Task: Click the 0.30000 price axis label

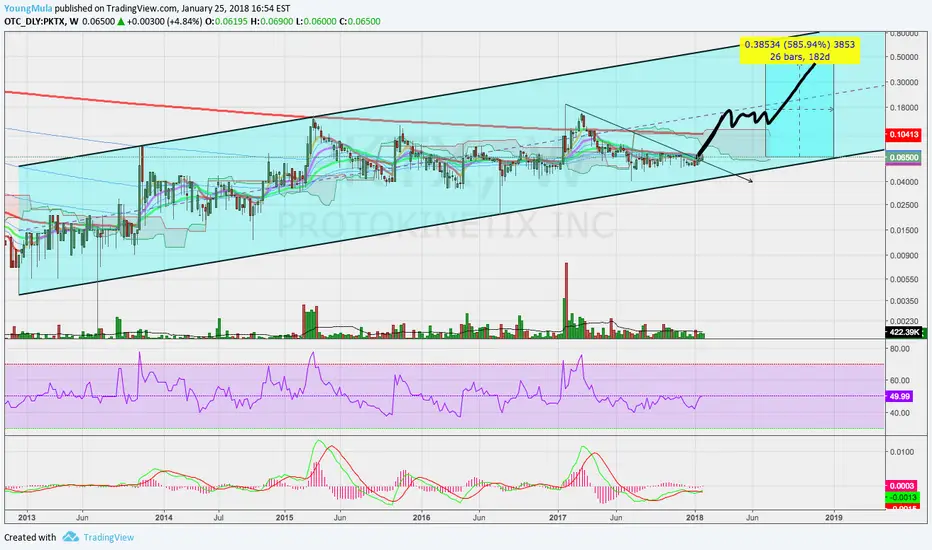Action: [x=903, y=82]
